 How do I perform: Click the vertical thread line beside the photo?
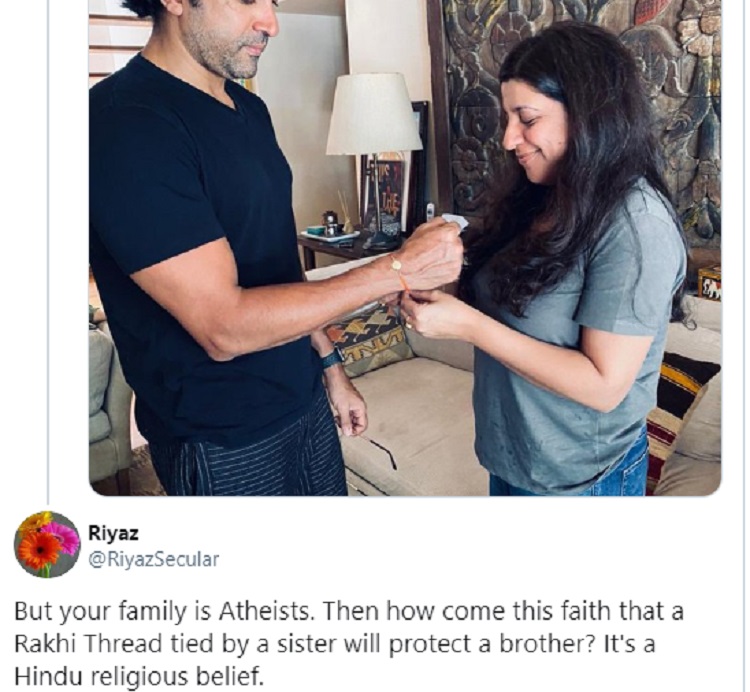[x=47, y=249]
